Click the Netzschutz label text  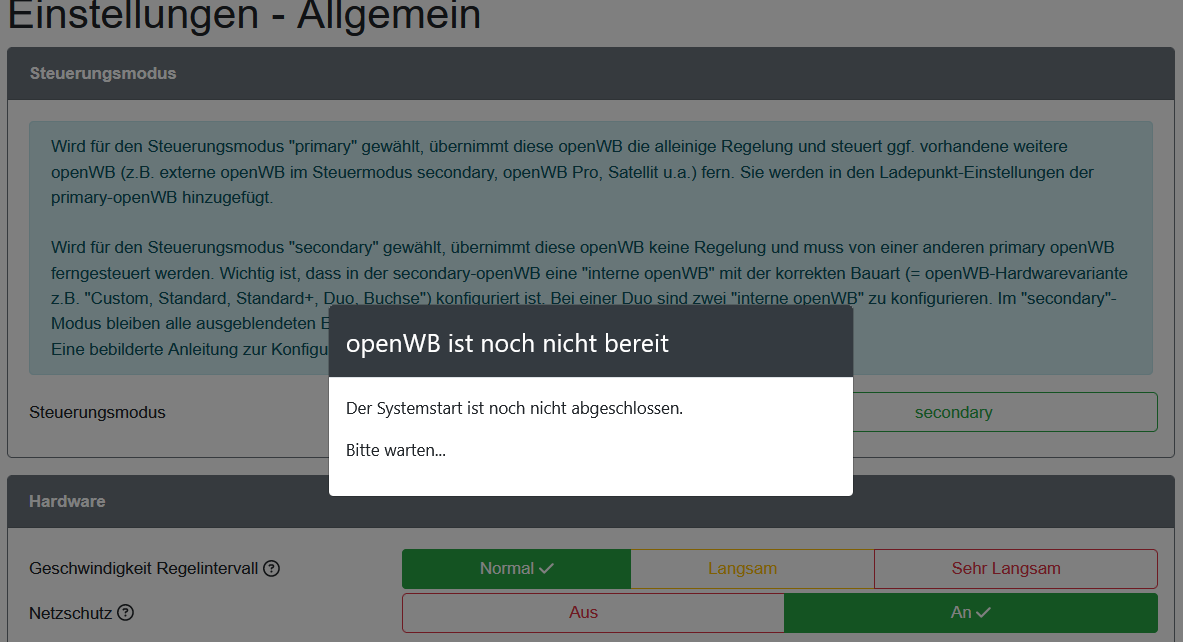[x=70, y=613]
